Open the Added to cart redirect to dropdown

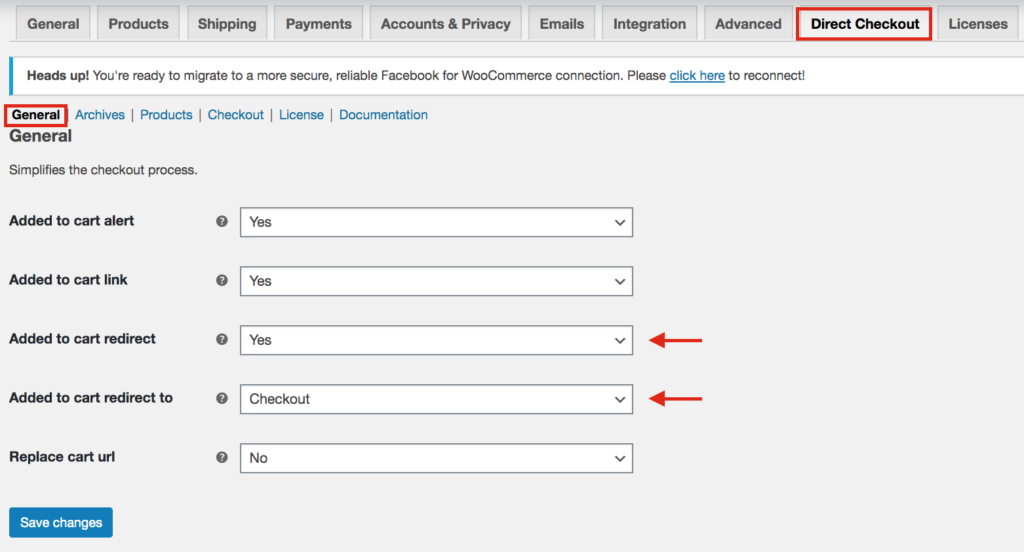(x=436, y=399)
